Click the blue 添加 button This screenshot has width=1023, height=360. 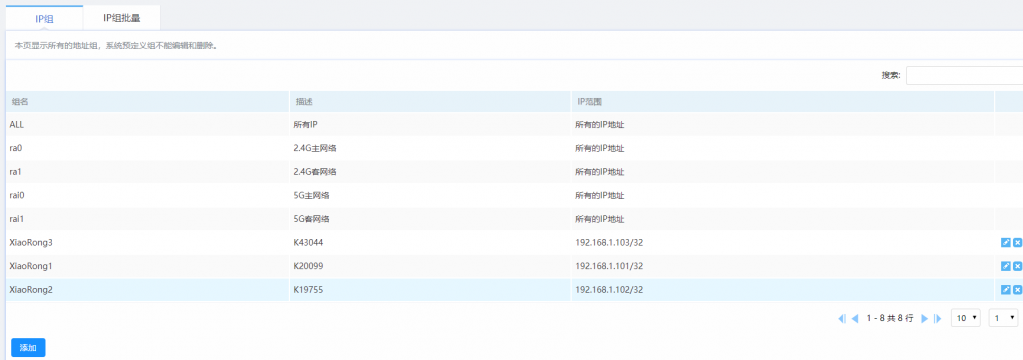28,348
